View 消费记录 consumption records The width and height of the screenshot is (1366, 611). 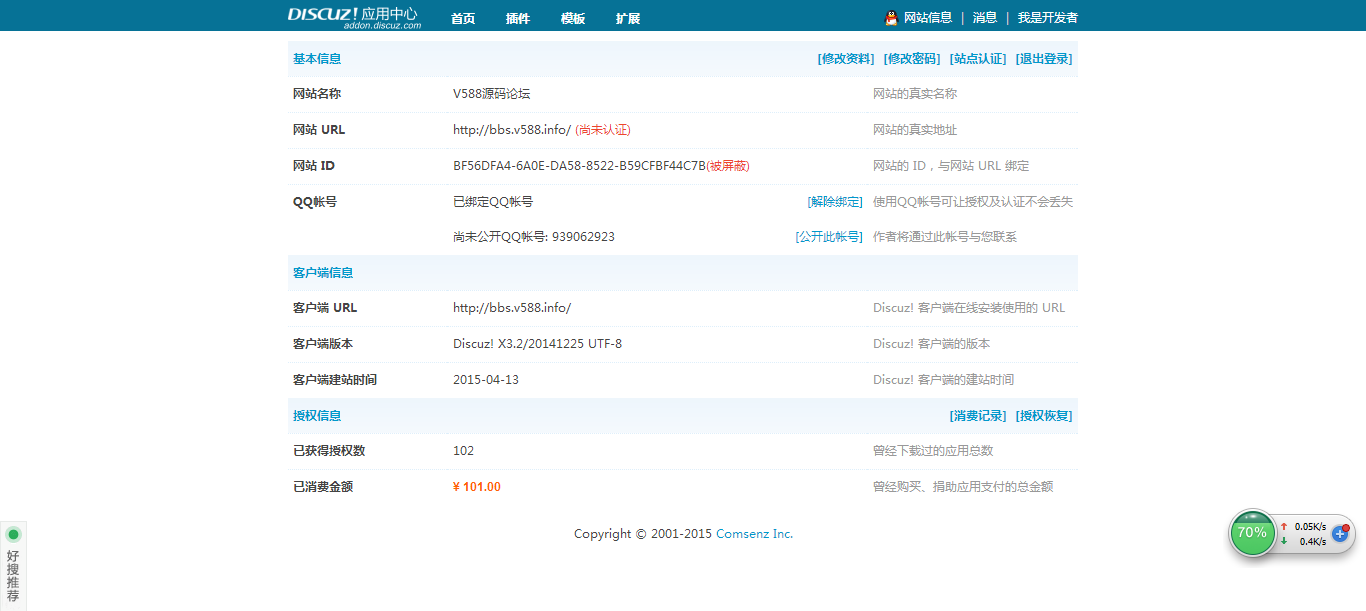(x=979, y=415)
